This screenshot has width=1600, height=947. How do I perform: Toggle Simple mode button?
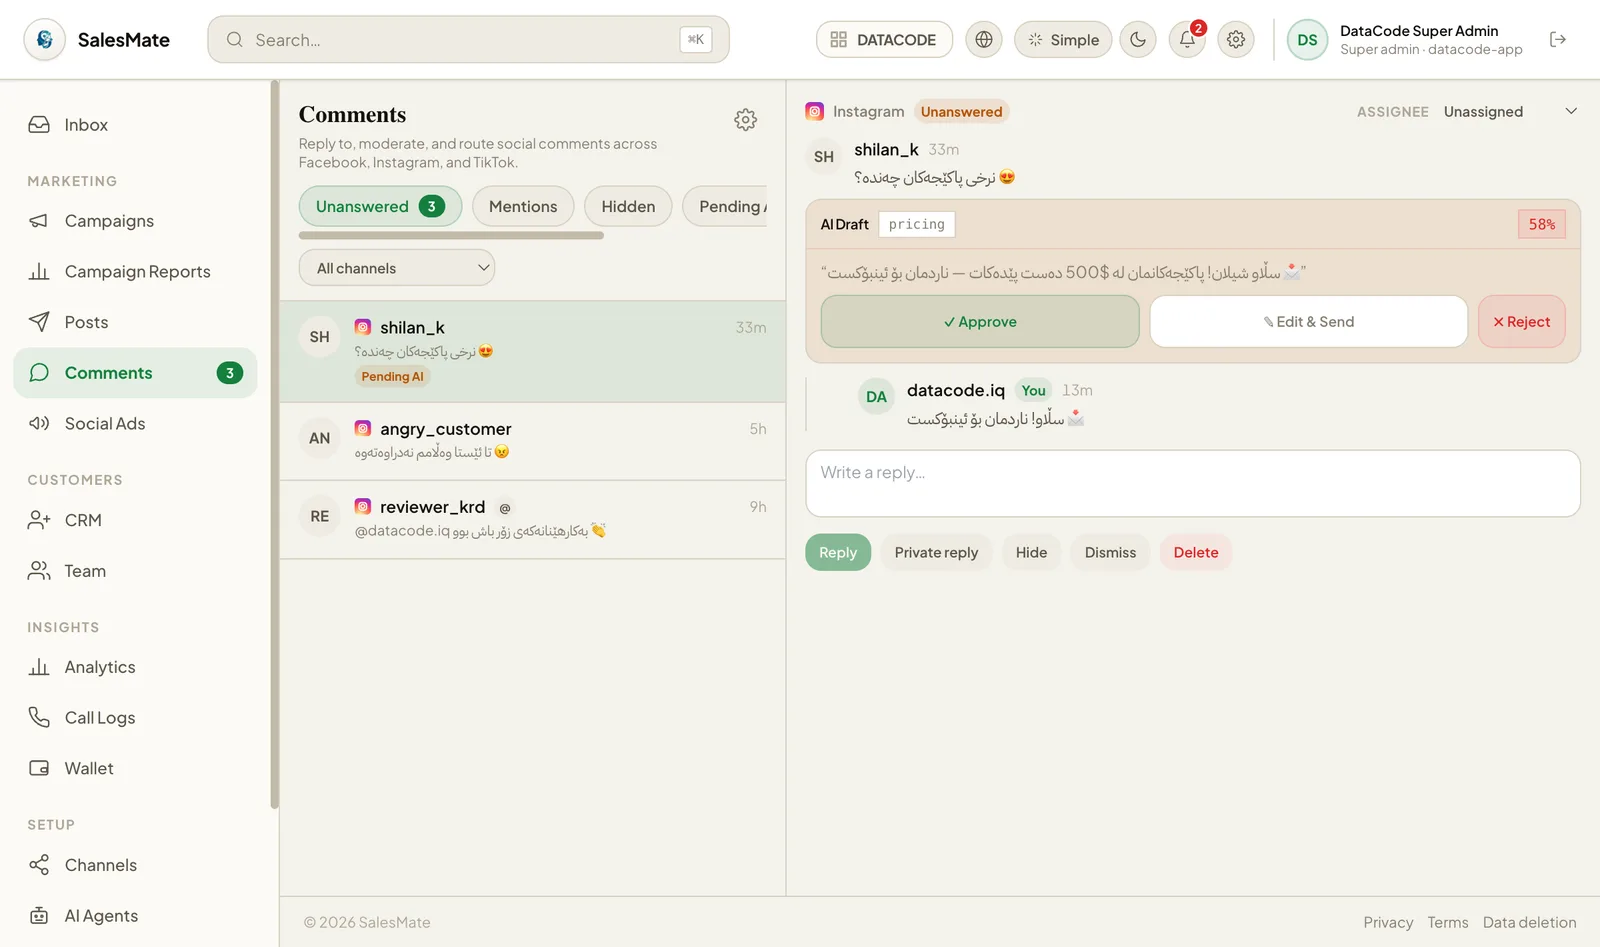pyautogui.click(x=1063, y=40)
